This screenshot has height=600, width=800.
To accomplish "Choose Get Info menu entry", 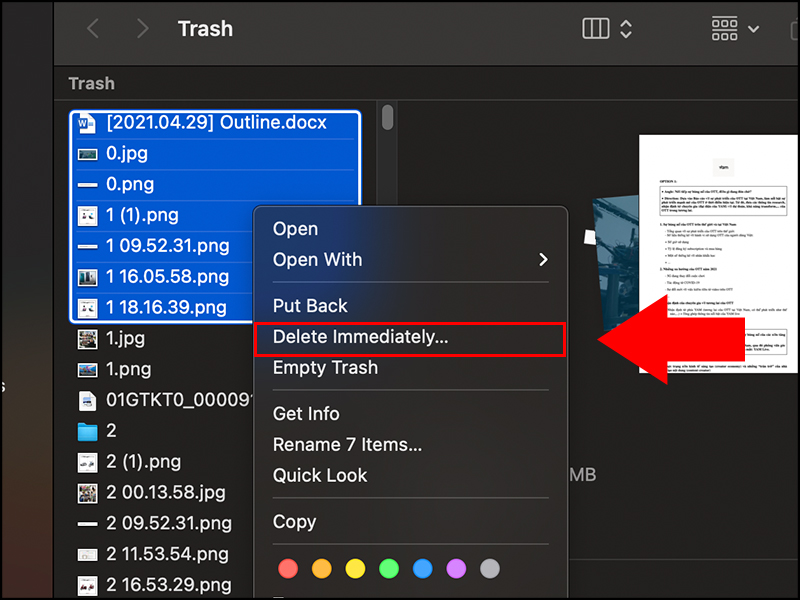I will (306, 414).
